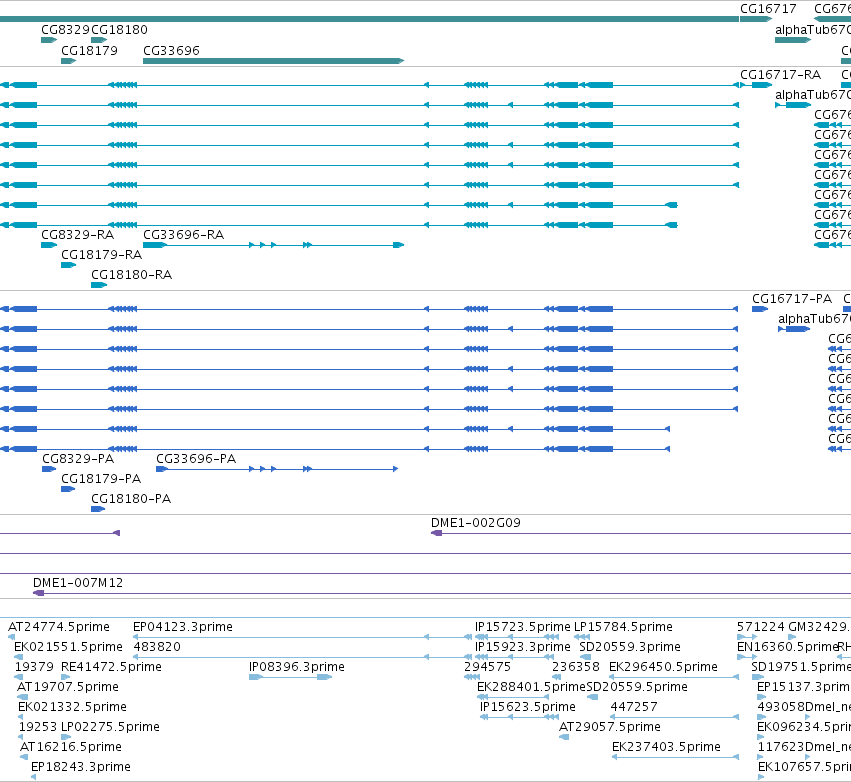The image size is (851, 782).
Task: Click the CG18180-PA protein label
Action: tap(131, 499)
